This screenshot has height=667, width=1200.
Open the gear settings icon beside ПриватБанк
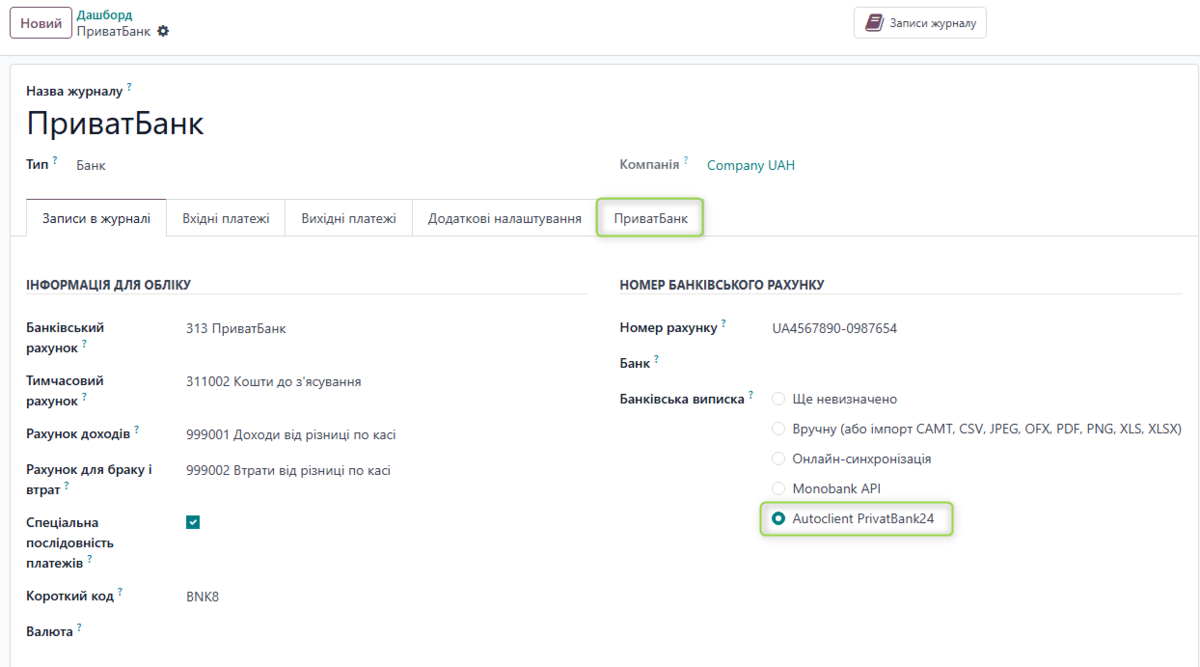point(163,31)
